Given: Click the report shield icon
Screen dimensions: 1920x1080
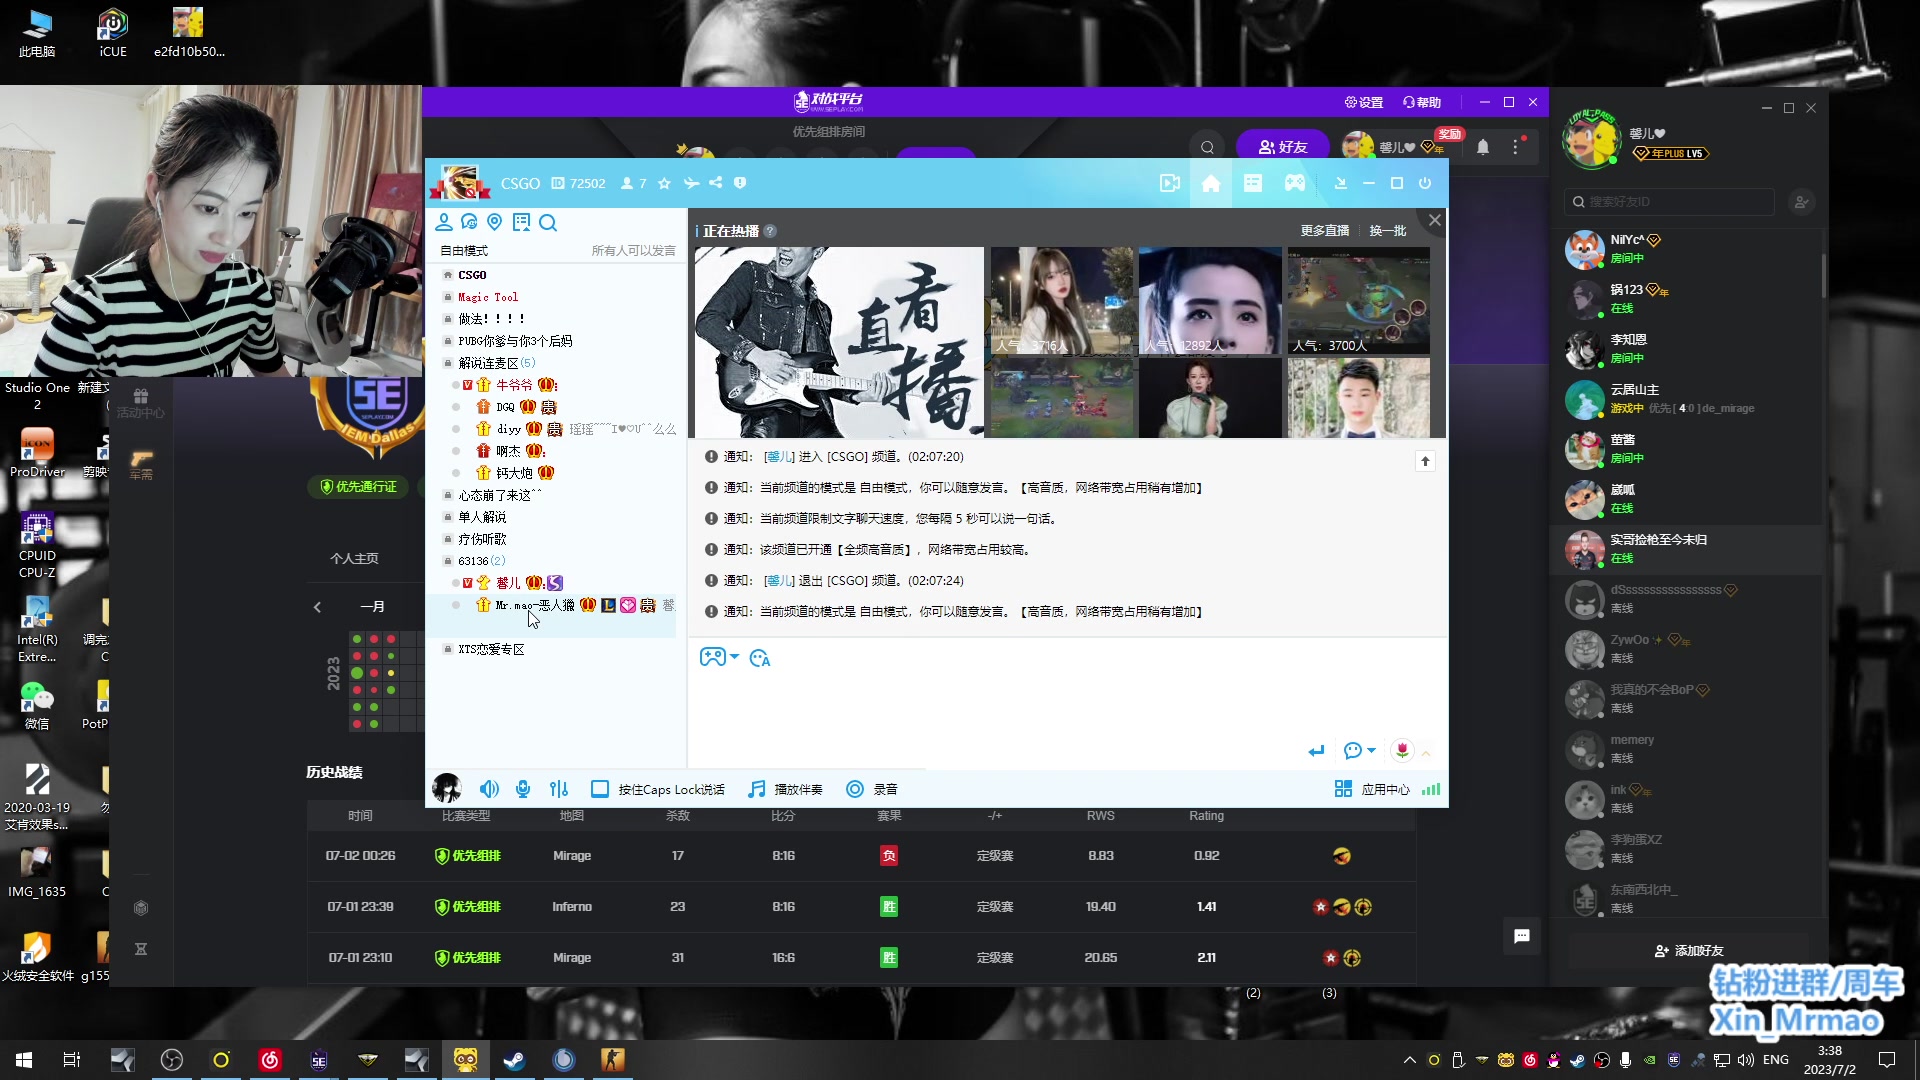Looking at the screenshot, I should pyautogui.click(x=740, y=183).
